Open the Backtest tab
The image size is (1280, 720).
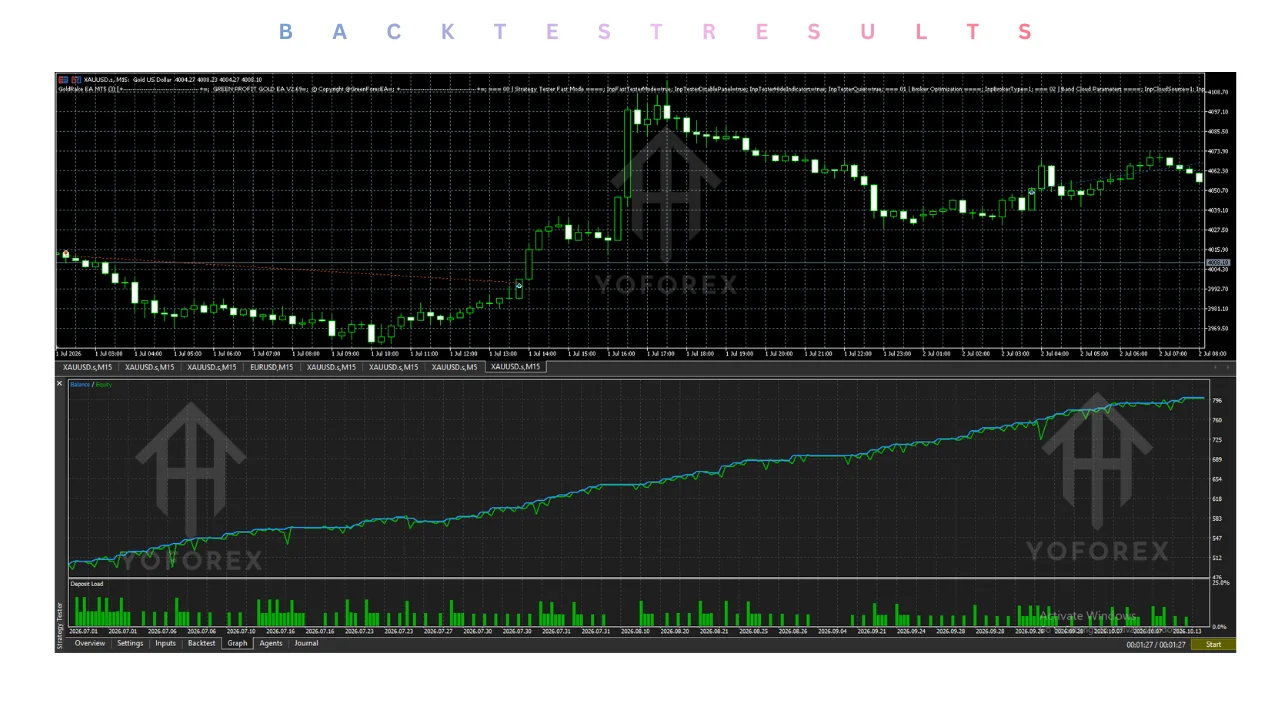202,644
